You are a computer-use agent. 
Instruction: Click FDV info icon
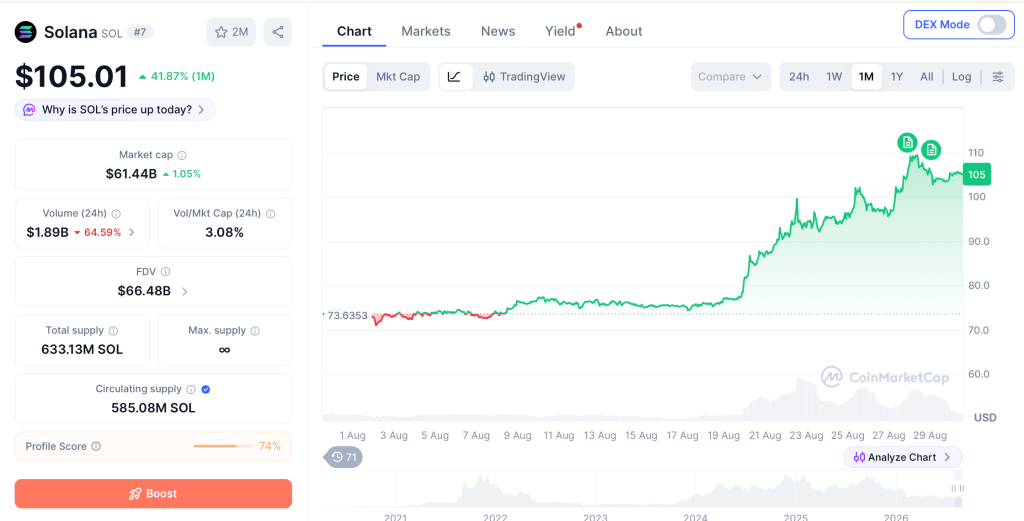coord(166,272)
